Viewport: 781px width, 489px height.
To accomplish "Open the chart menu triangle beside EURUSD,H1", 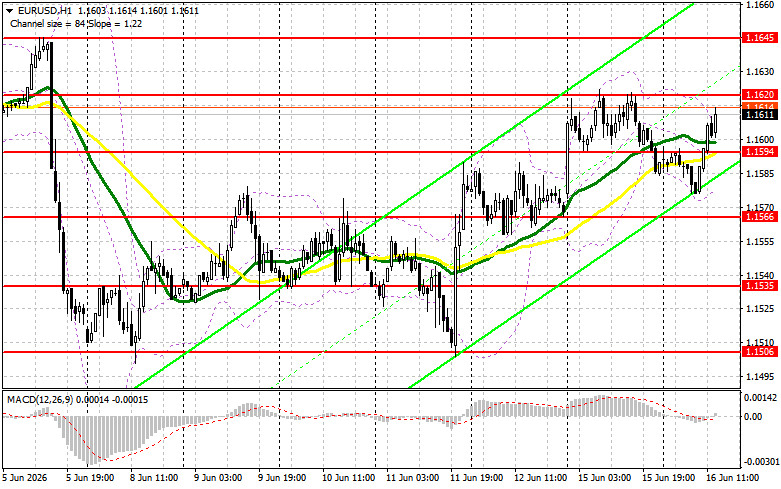I will 9,11.
